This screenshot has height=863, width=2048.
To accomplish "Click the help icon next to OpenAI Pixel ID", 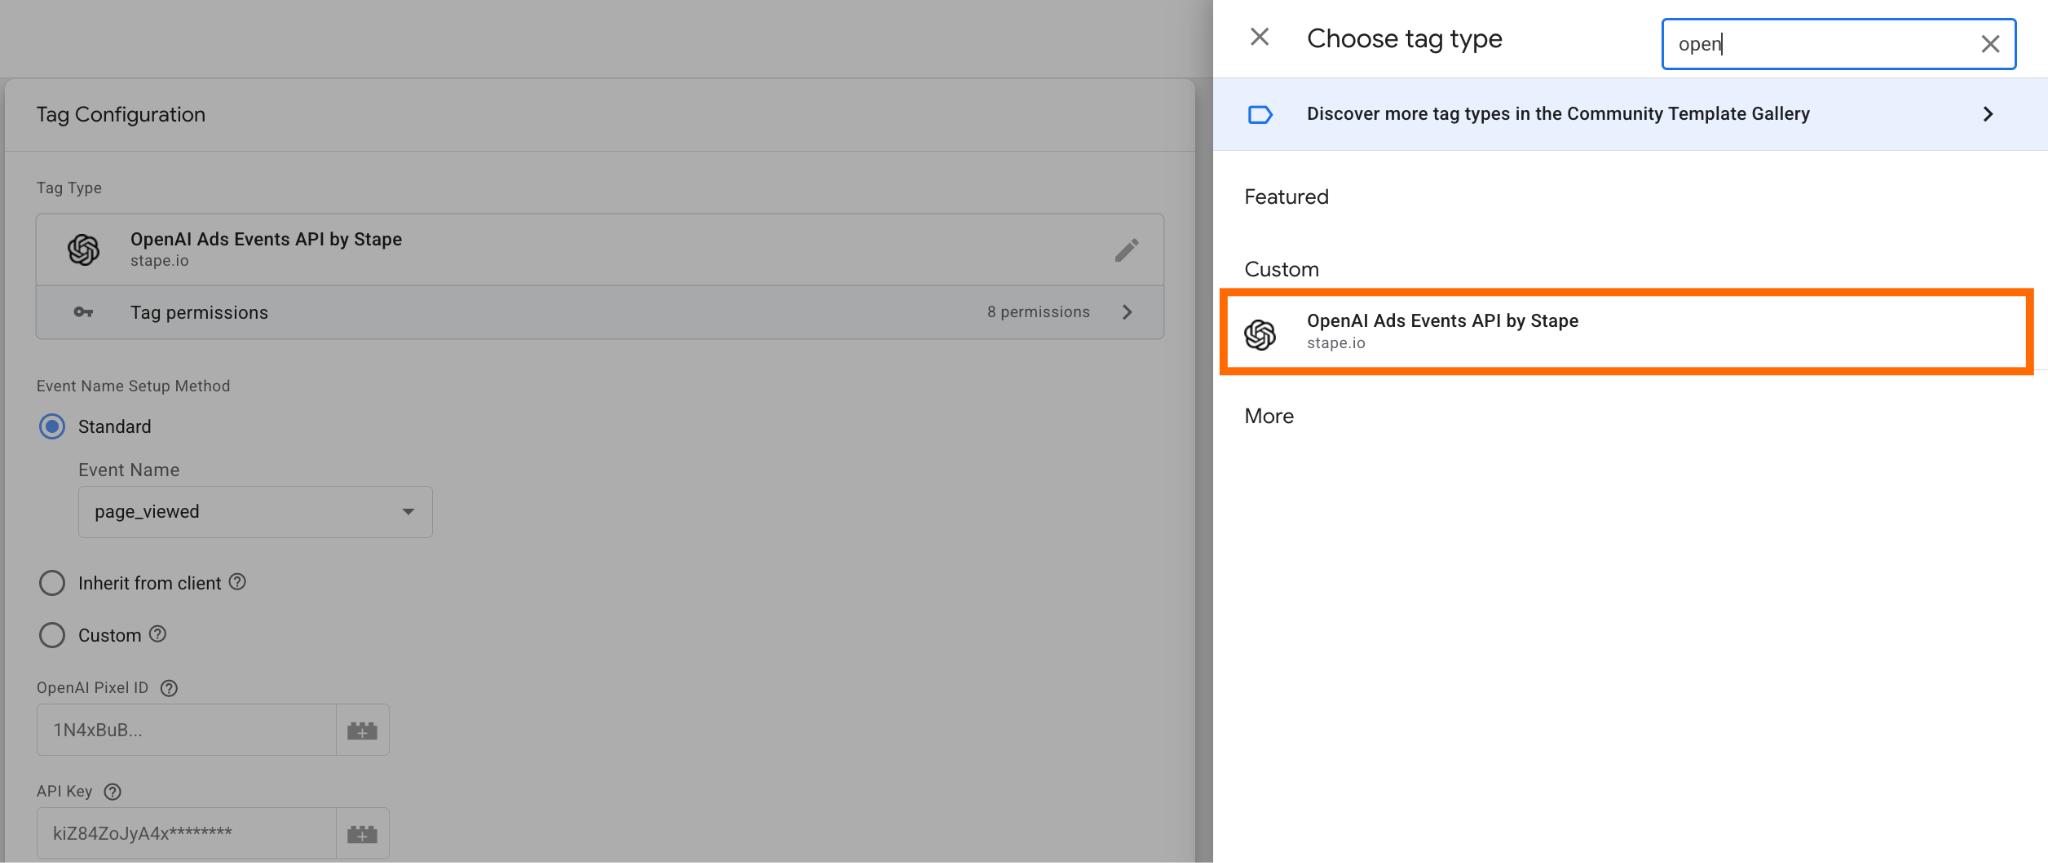I will (169, 688).
